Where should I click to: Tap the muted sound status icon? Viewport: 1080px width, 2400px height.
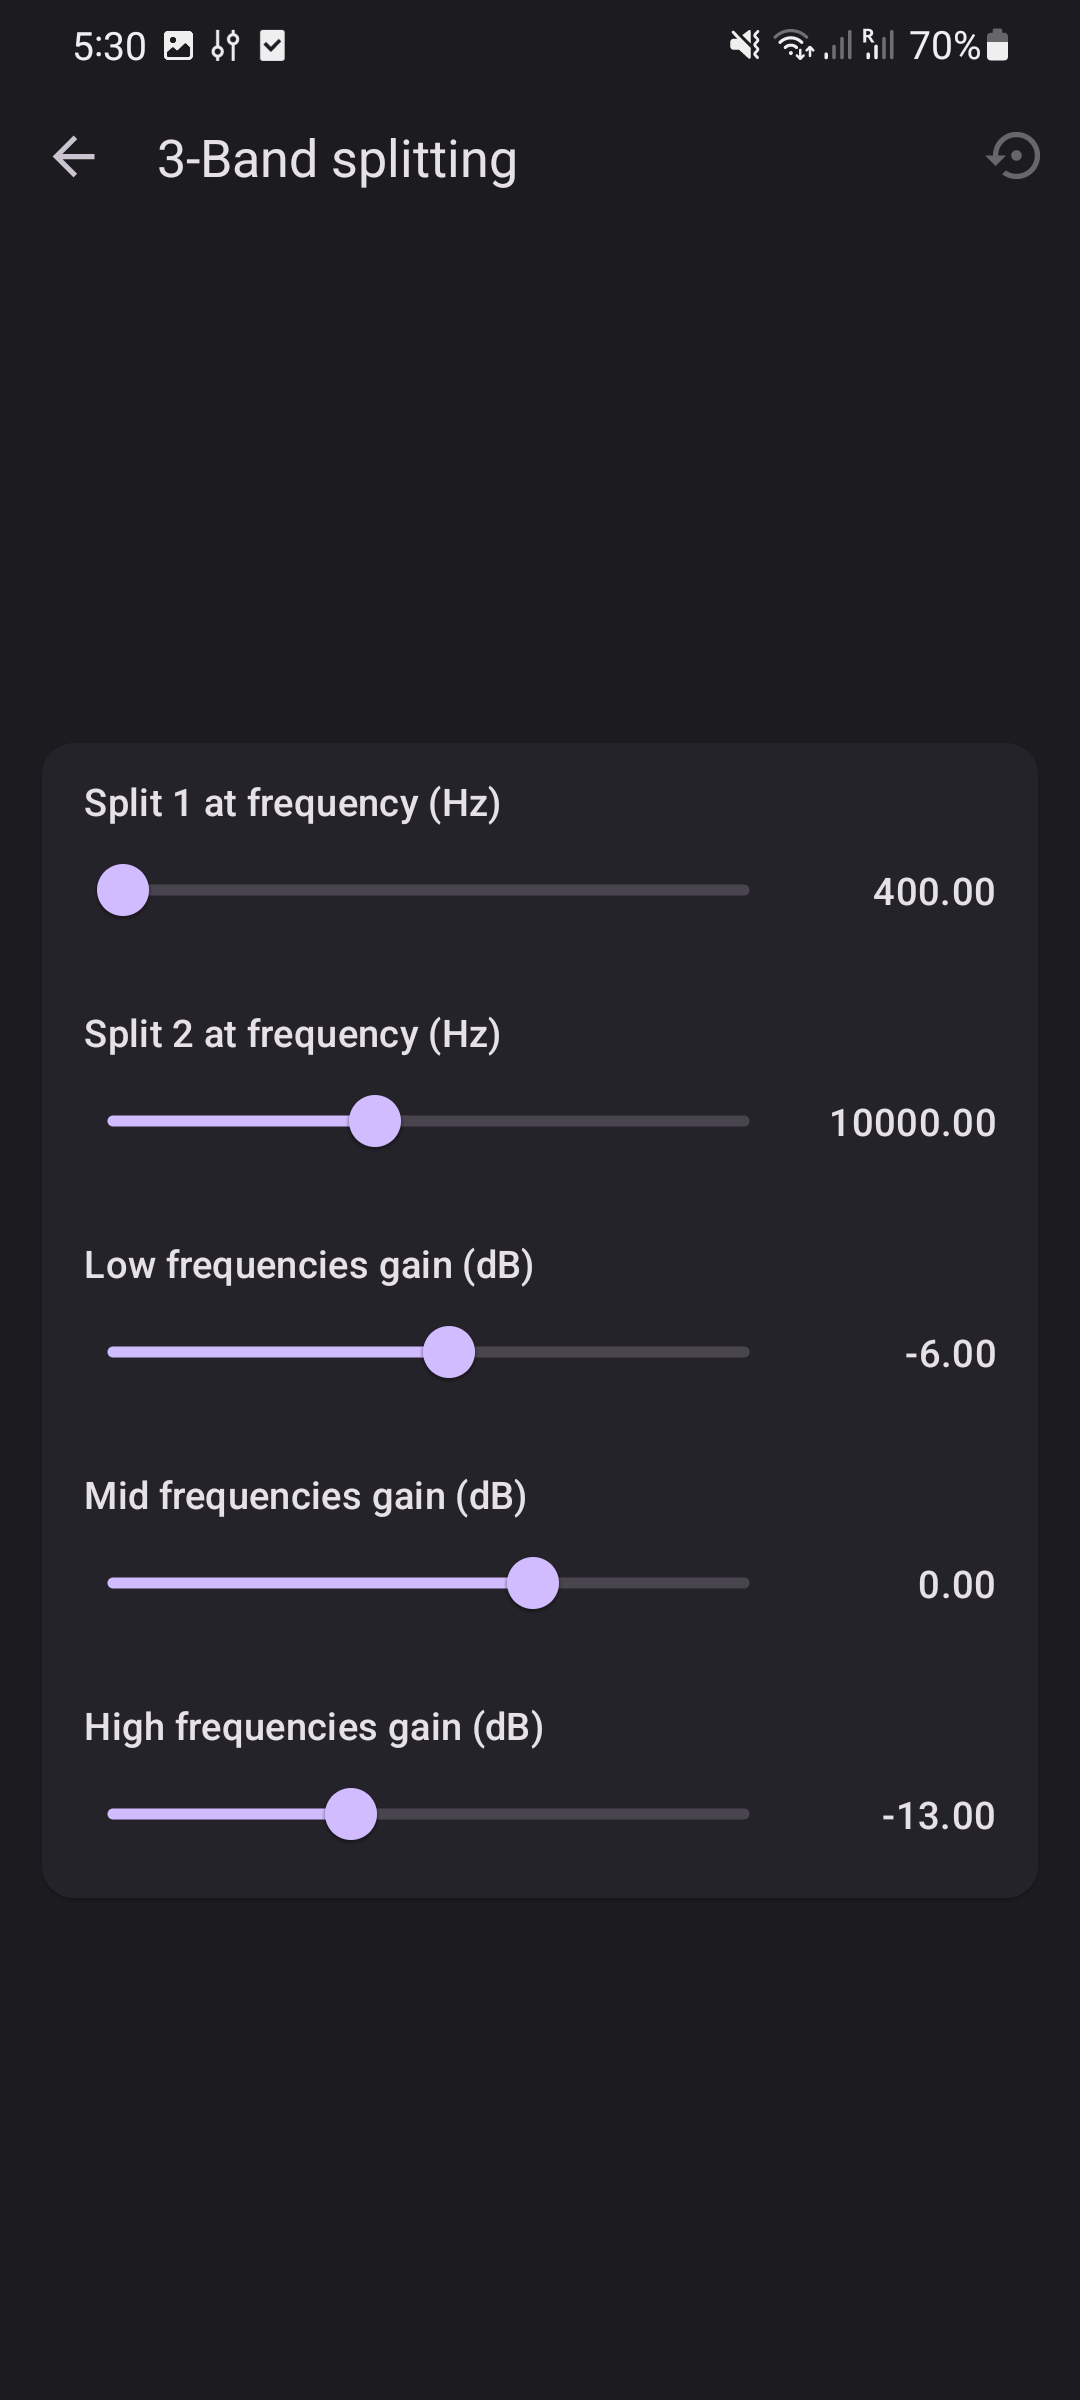[x=745, y=45]
